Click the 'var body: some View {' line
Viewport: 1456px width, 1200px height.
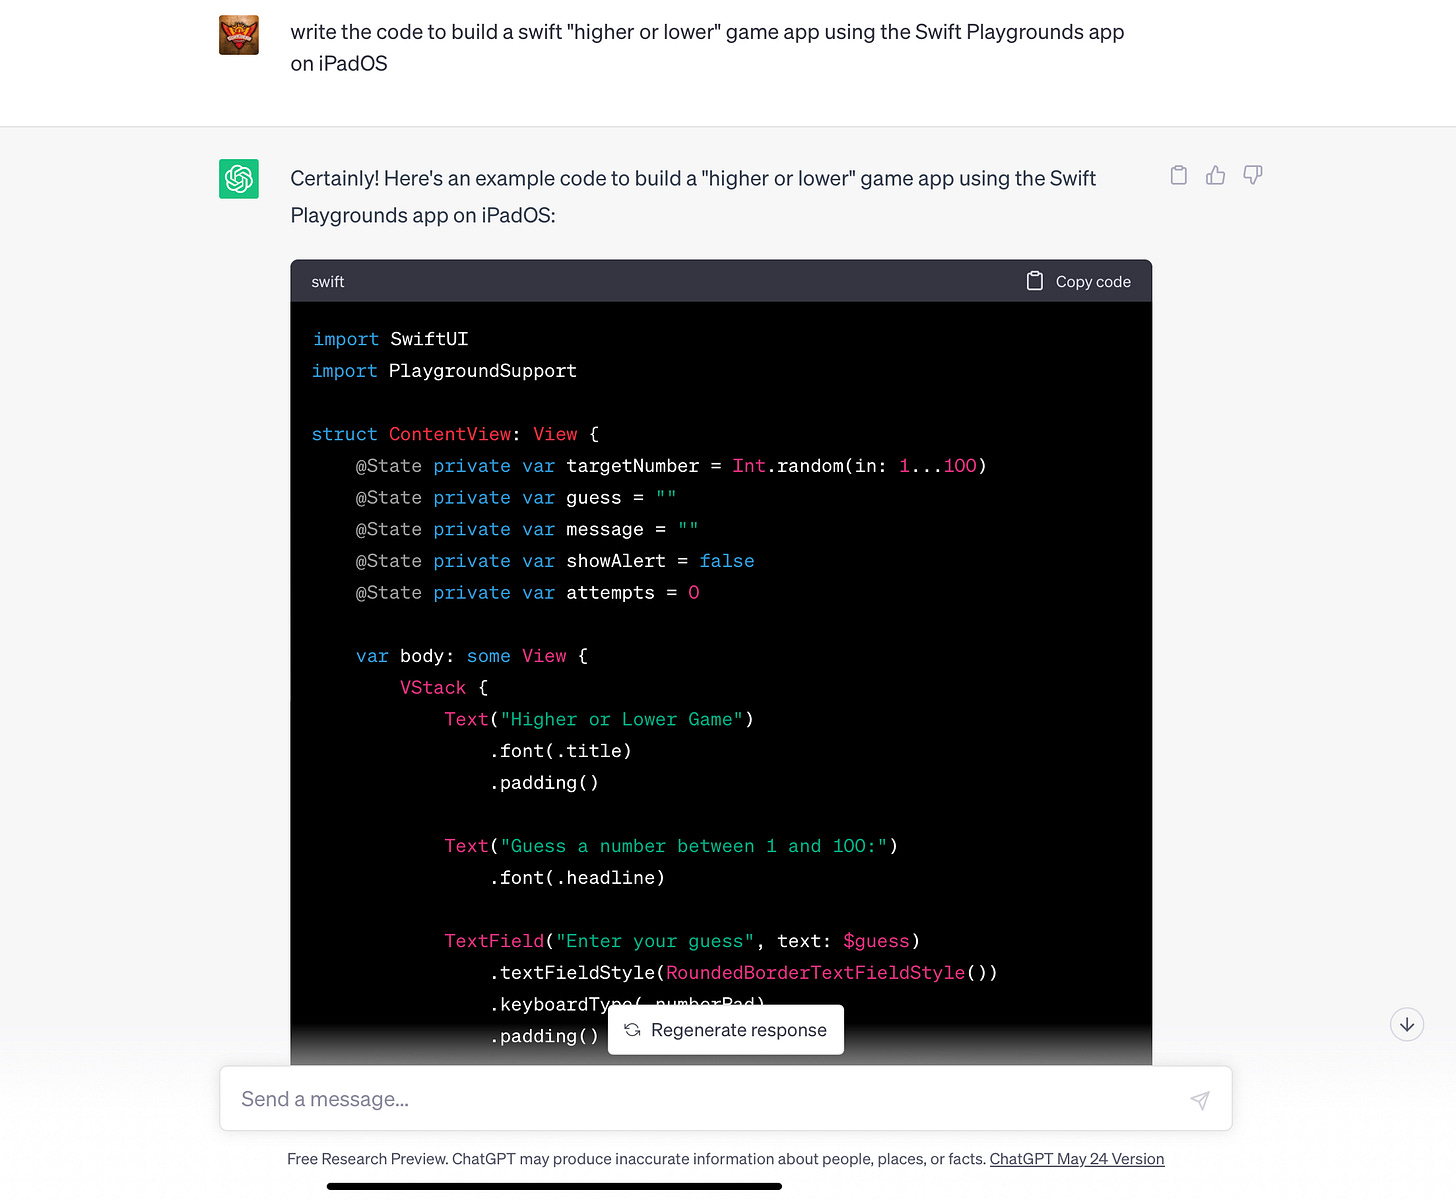point(472,656)
